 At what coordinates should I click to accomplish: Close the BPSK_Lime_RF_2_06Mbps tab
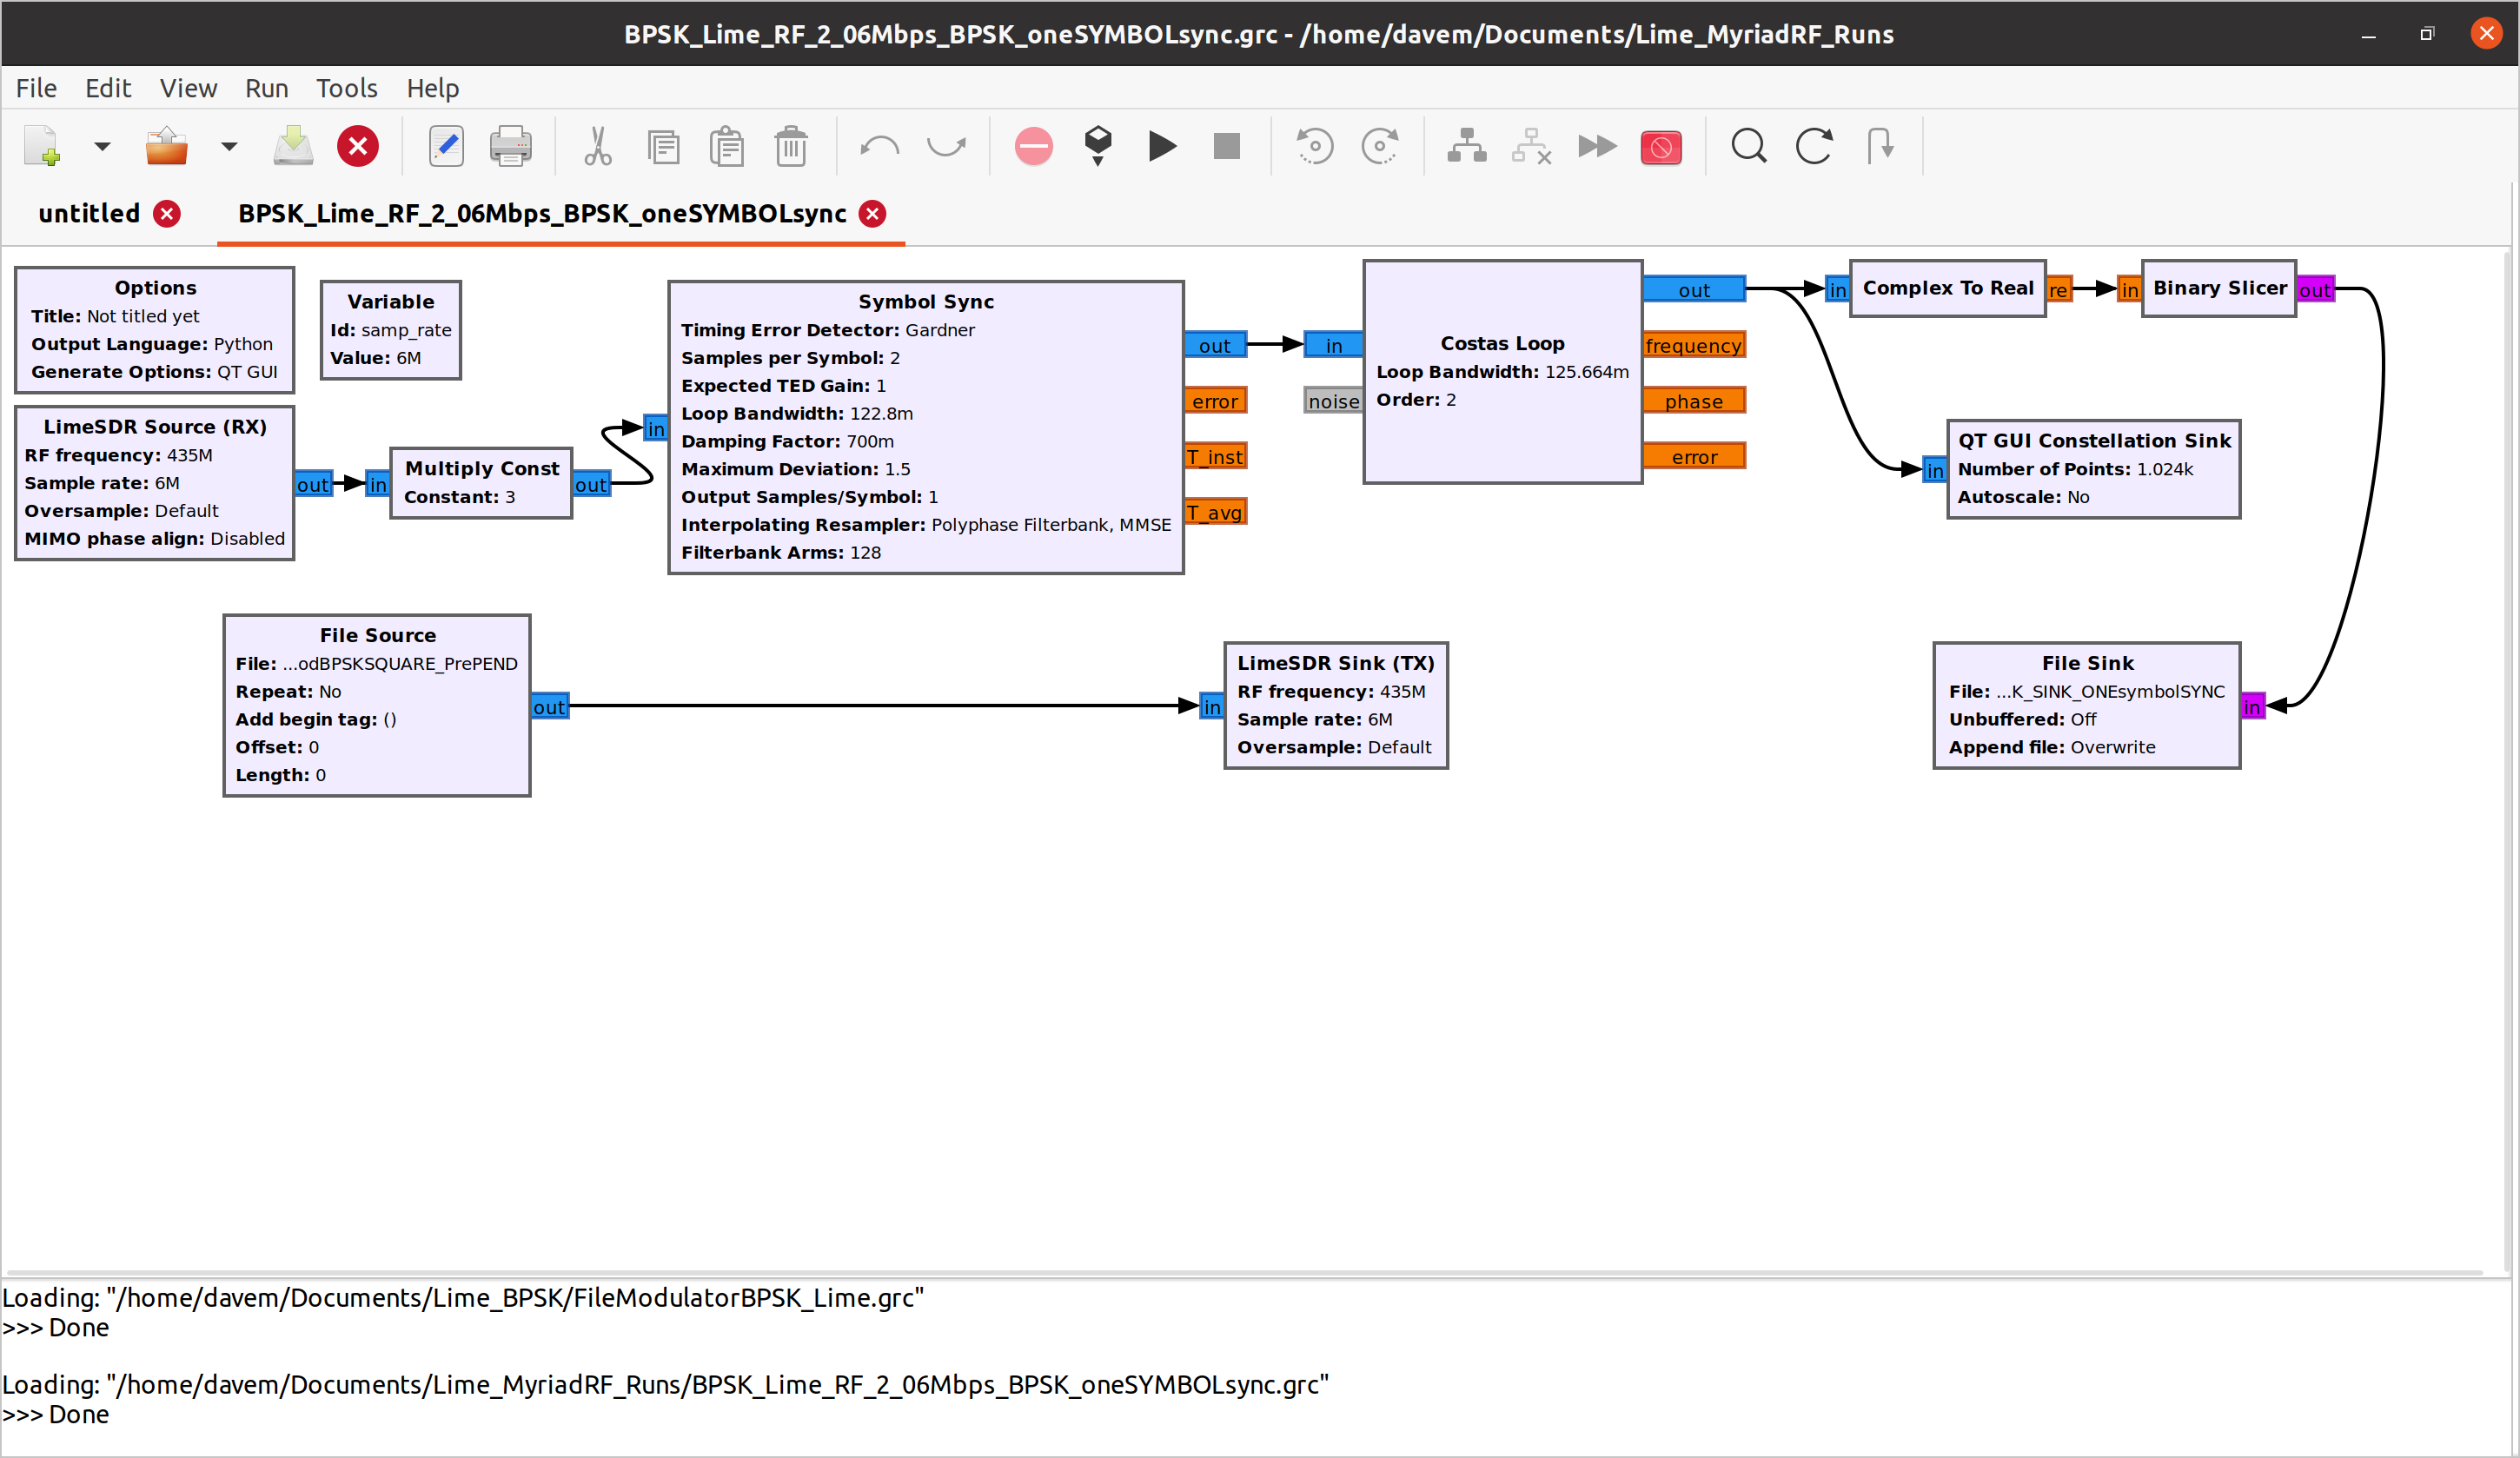872,213
